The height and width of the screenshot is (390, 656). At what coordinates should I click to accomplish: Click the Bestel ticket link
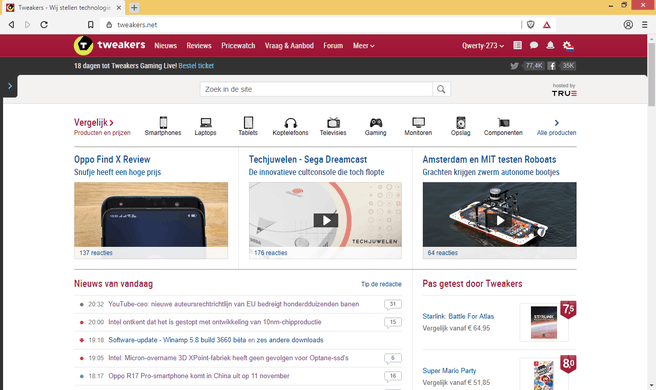[196, 66]
